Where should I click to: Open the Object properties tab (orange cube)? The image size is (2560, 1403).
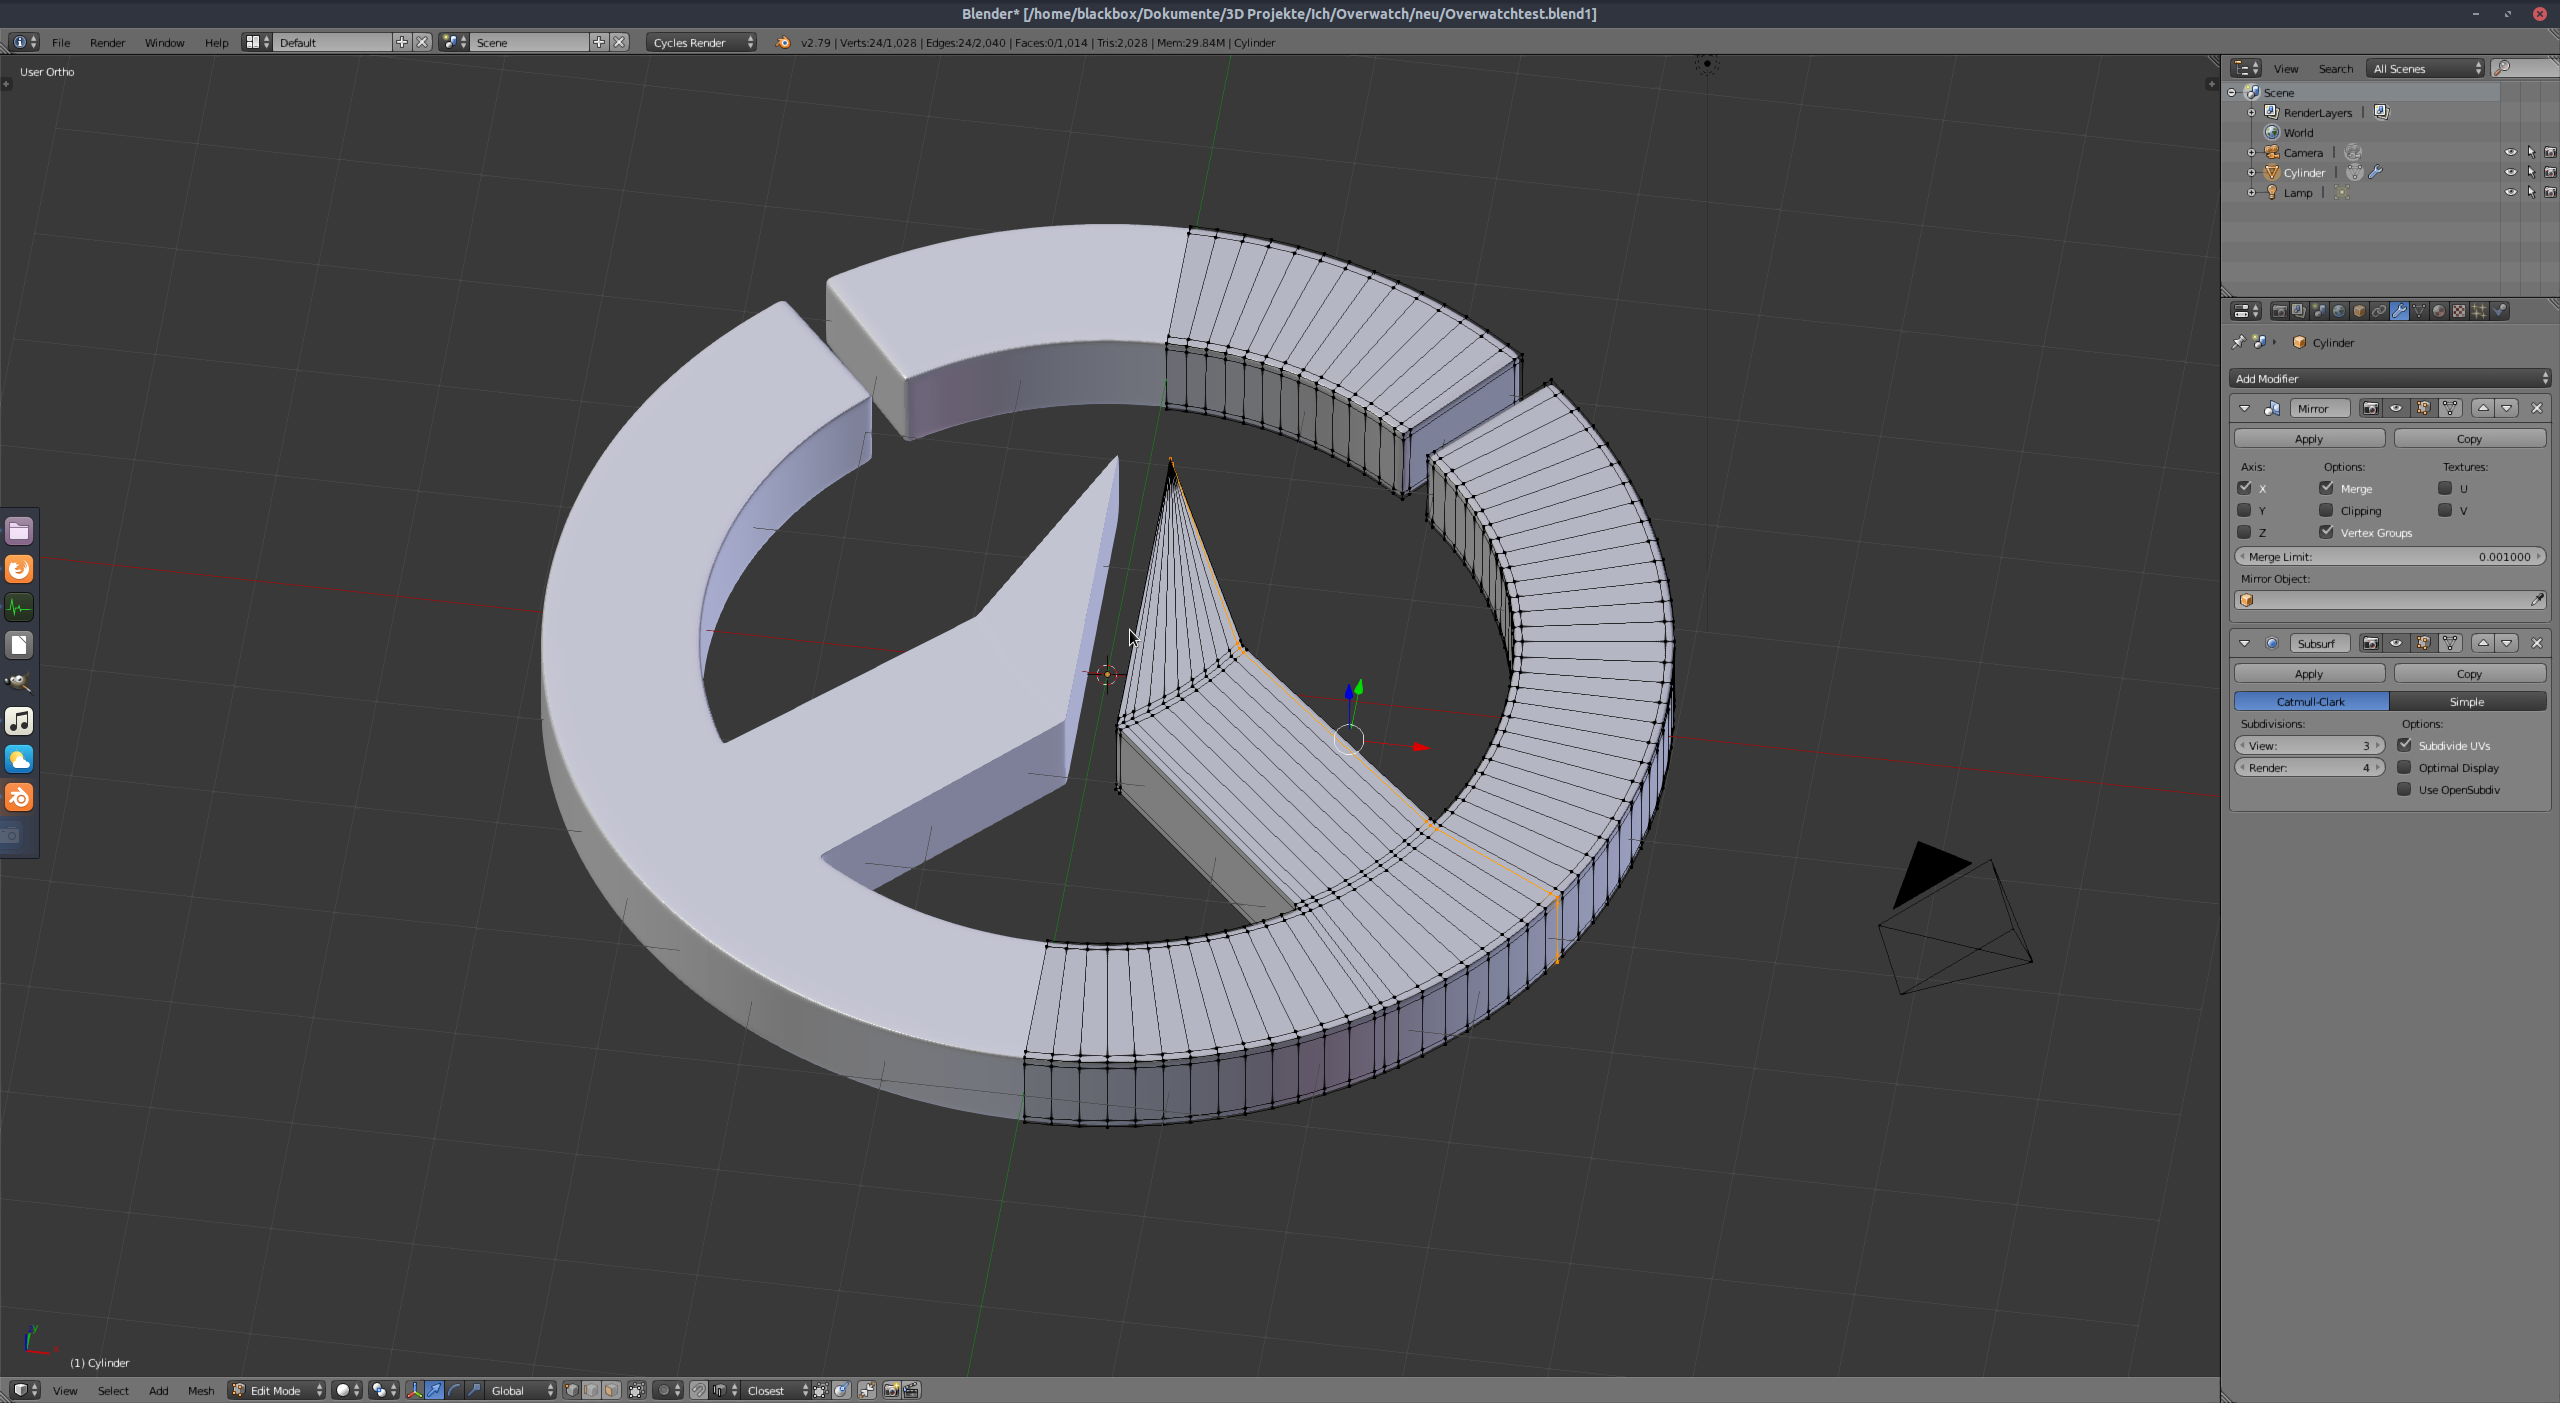(2360, 311)
